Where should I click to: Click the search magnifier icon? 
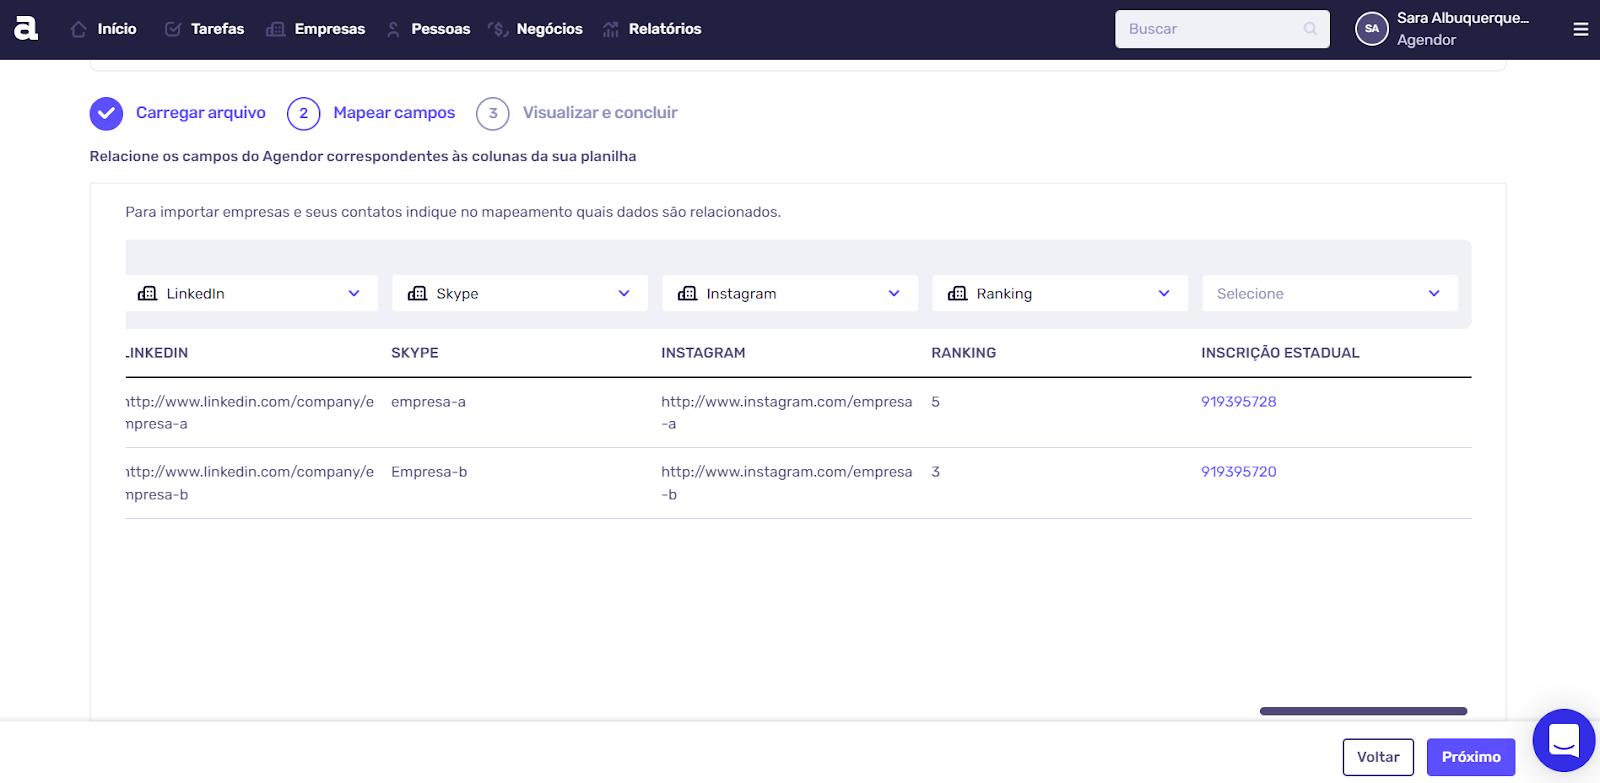click(1310, 29)
